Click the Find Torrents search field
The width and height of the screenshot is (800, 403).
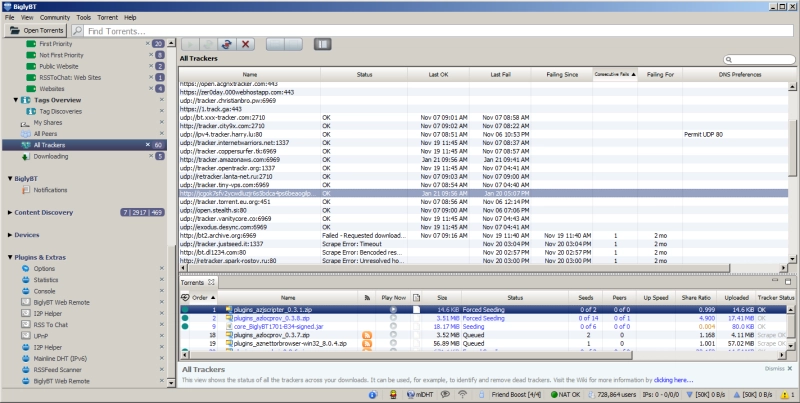tap(439, 31)
